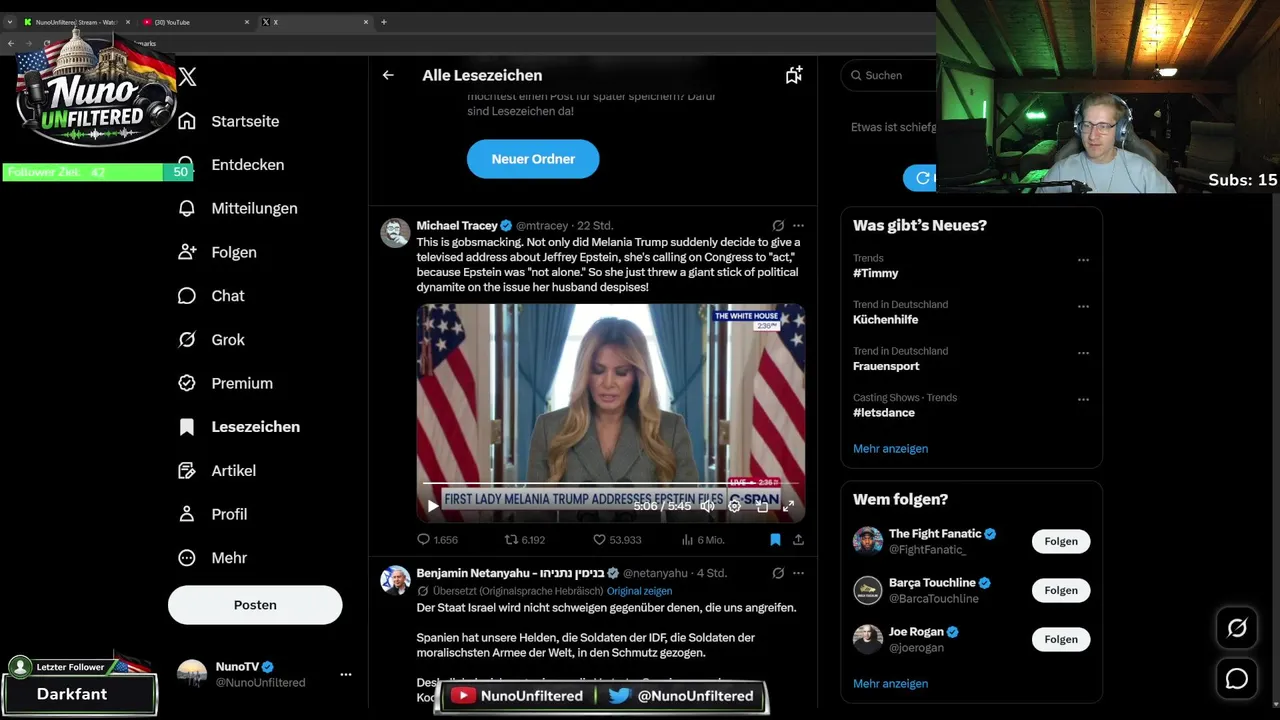Click Mehr anzeigen under trends
The width and height of the screenshot is (1280, 720).
890,449
